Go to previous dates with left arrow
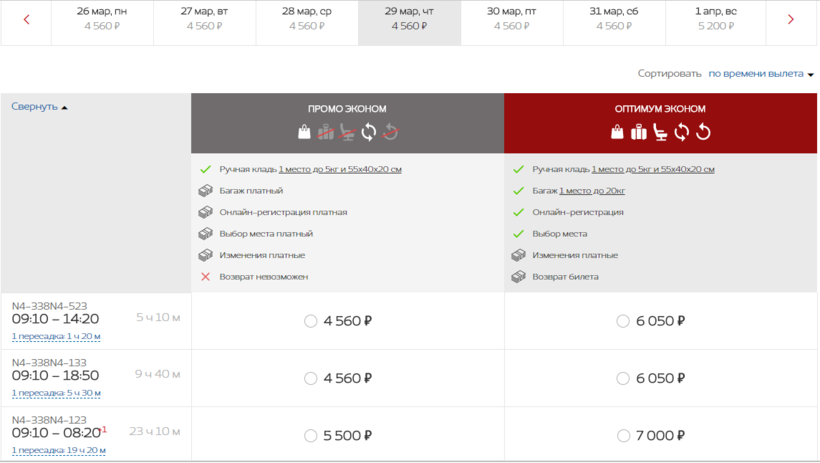Viewport: 820px width, 463px height. pyautogui.click(x=27, y=20)
